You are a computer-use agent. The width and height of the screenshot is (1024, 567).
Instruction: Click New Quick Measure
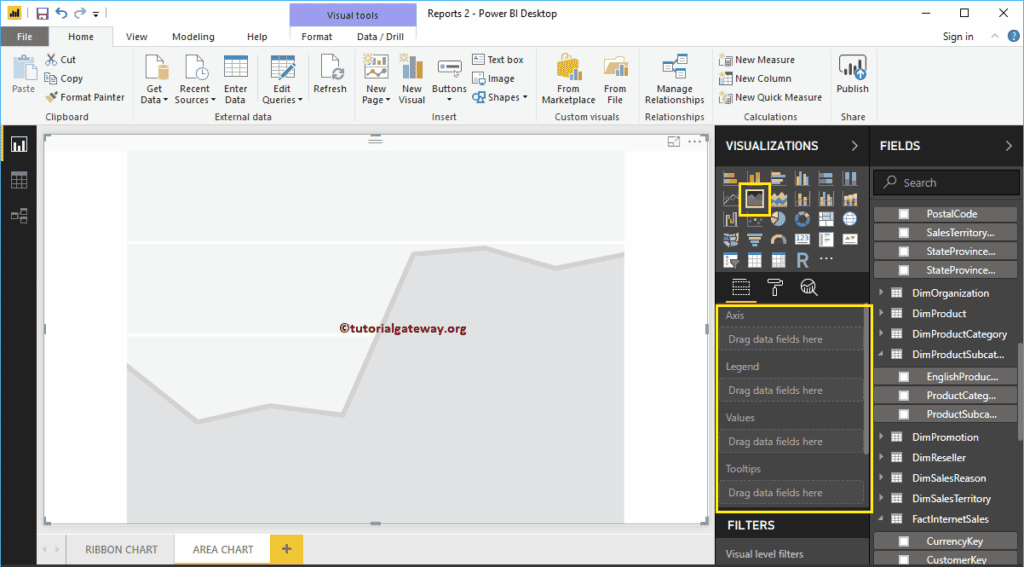pyautogui.click(x=771, y=97)
